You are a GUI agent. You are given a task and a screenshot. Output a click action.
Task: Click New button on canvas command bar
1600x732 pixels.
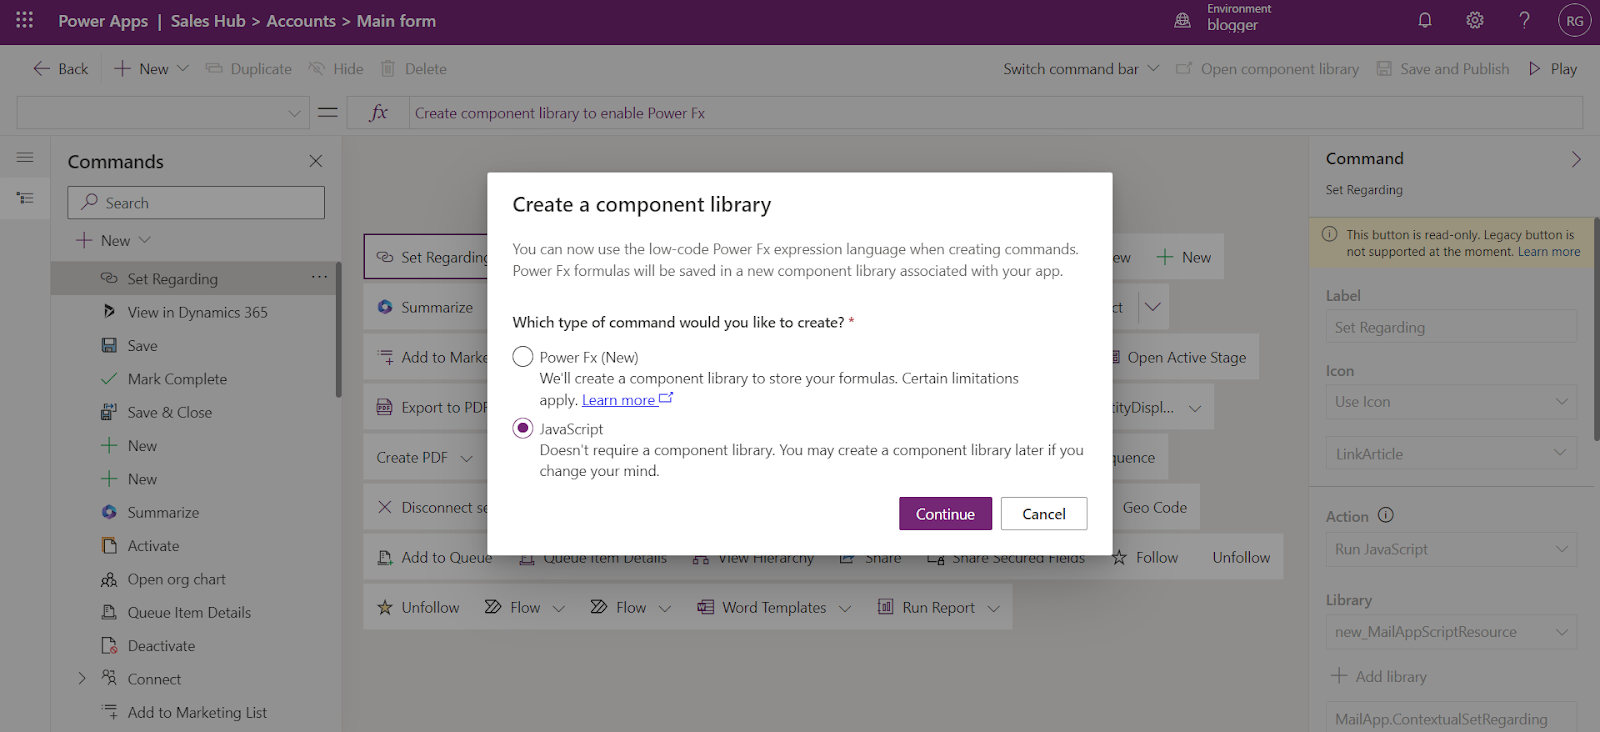click(1184, 257)
